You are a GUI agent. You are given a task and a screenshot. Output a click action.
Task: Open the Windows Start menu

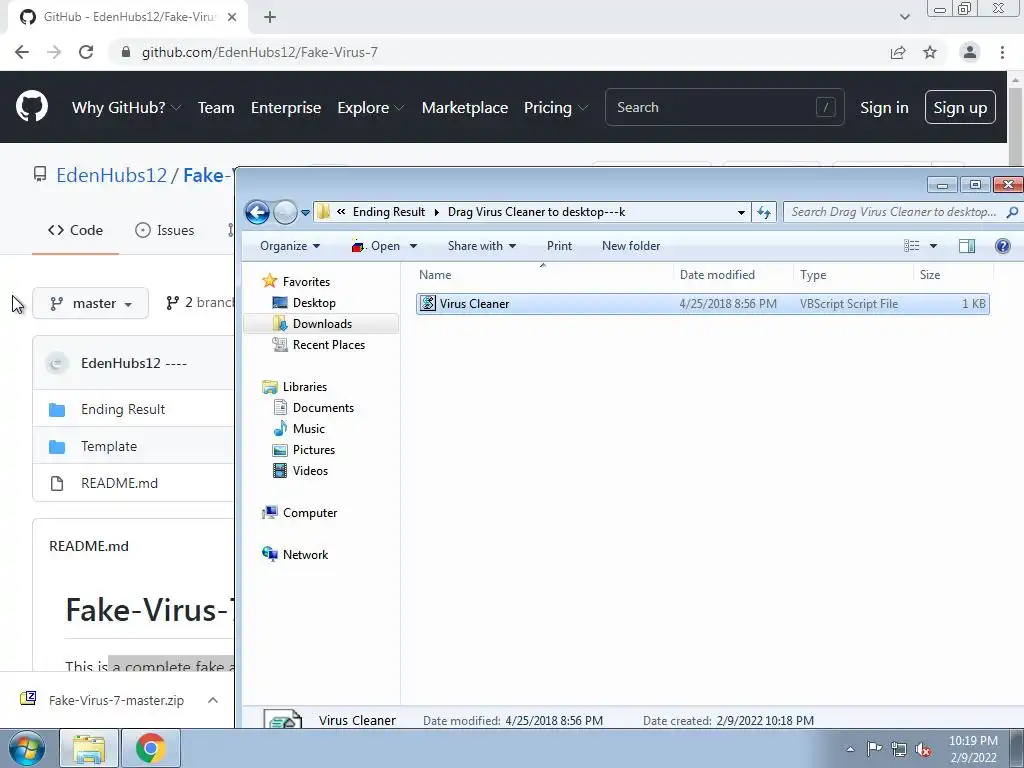[25, 748]
